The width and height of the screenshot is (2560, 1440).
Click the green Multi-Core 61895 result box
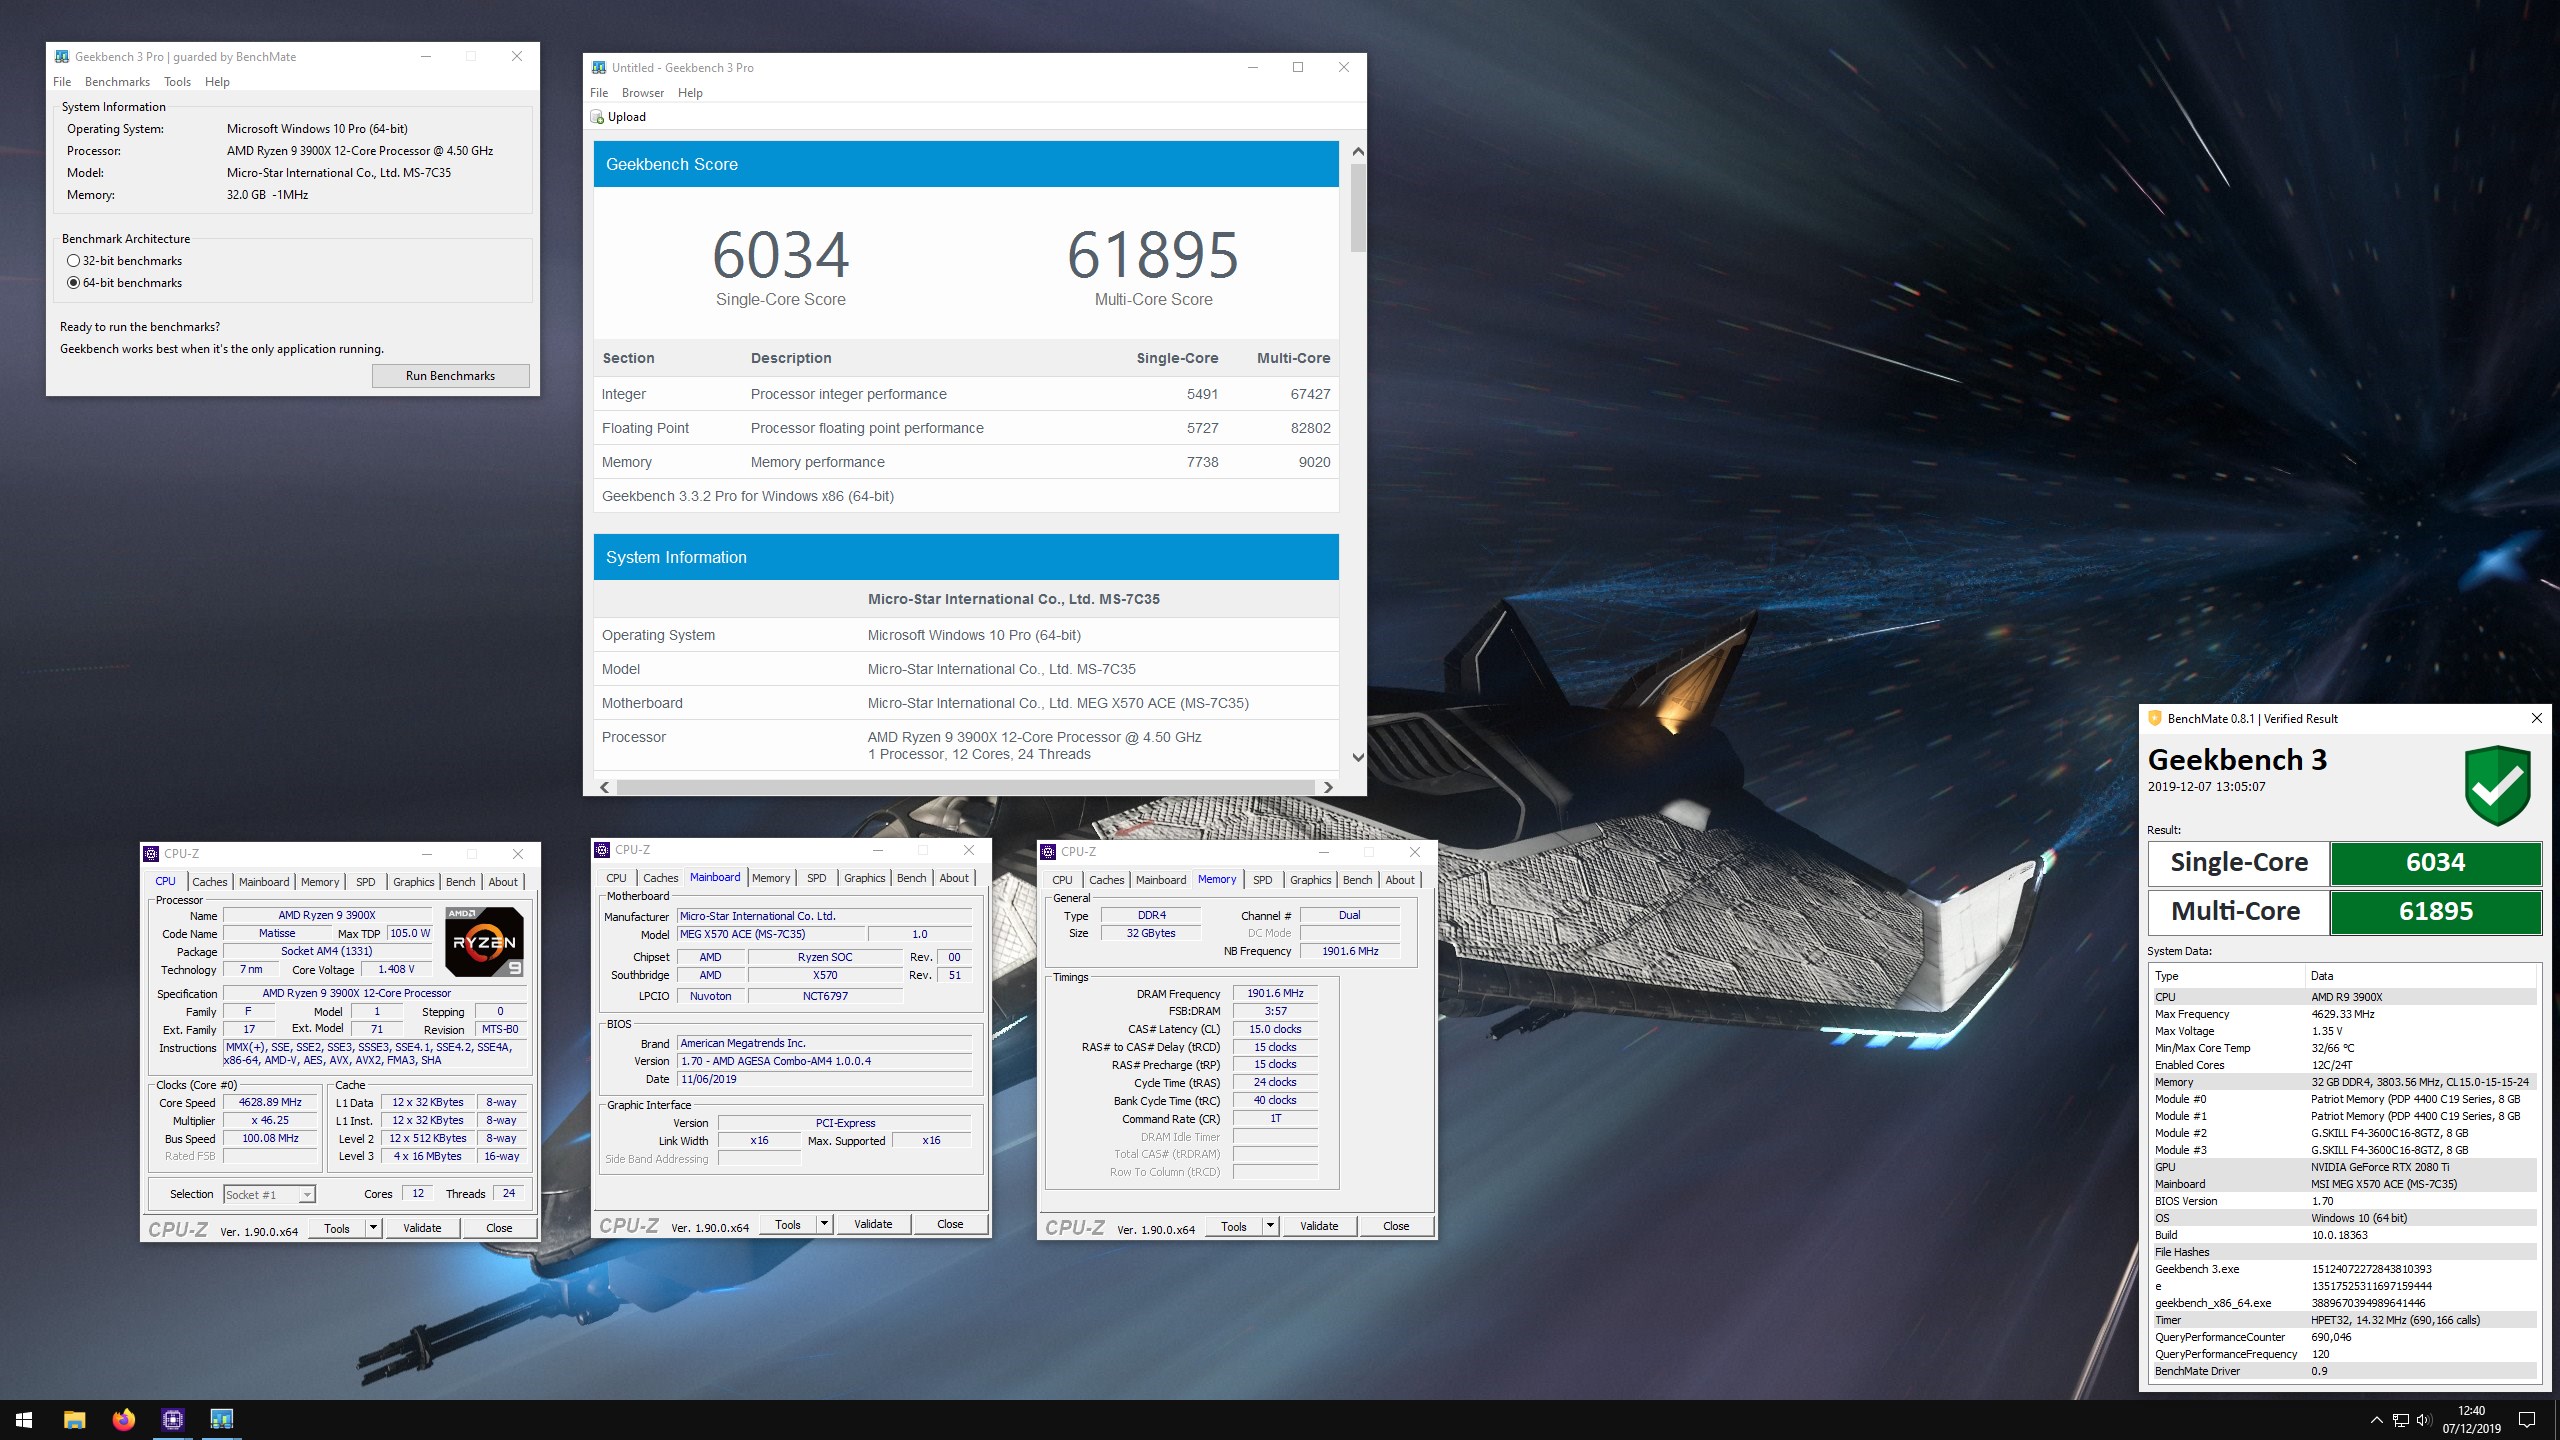2436,912
